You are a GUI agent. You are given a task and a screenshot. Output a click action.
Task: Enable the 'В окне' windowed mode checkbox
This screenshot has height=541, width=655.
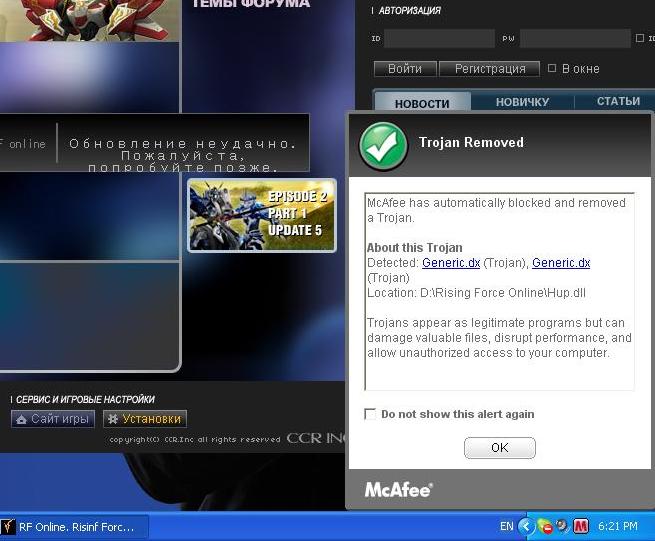tap(552, 68)
